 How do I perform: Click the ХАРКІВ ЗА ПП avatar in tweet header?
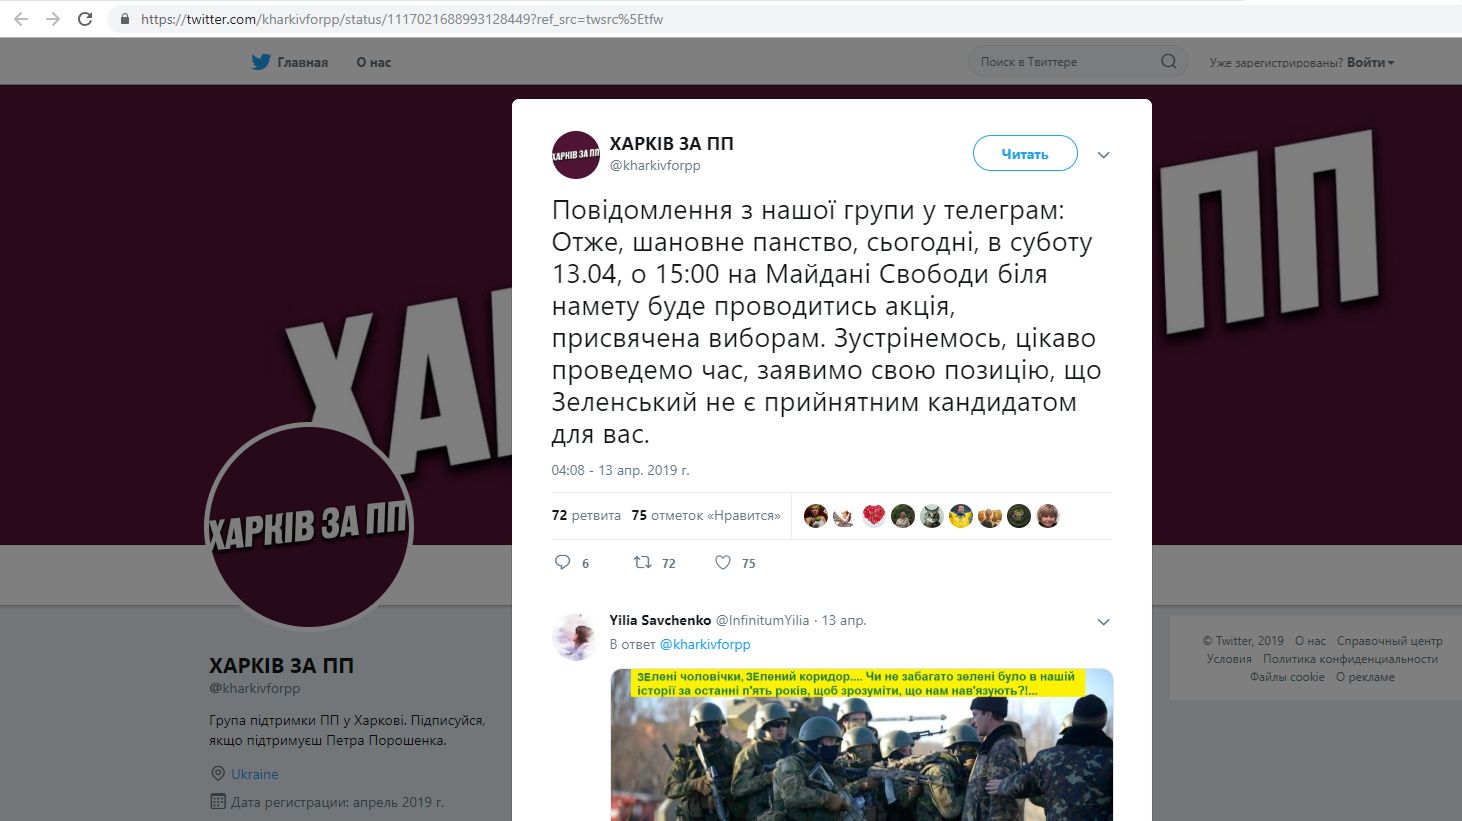click(x=575, y=155)
